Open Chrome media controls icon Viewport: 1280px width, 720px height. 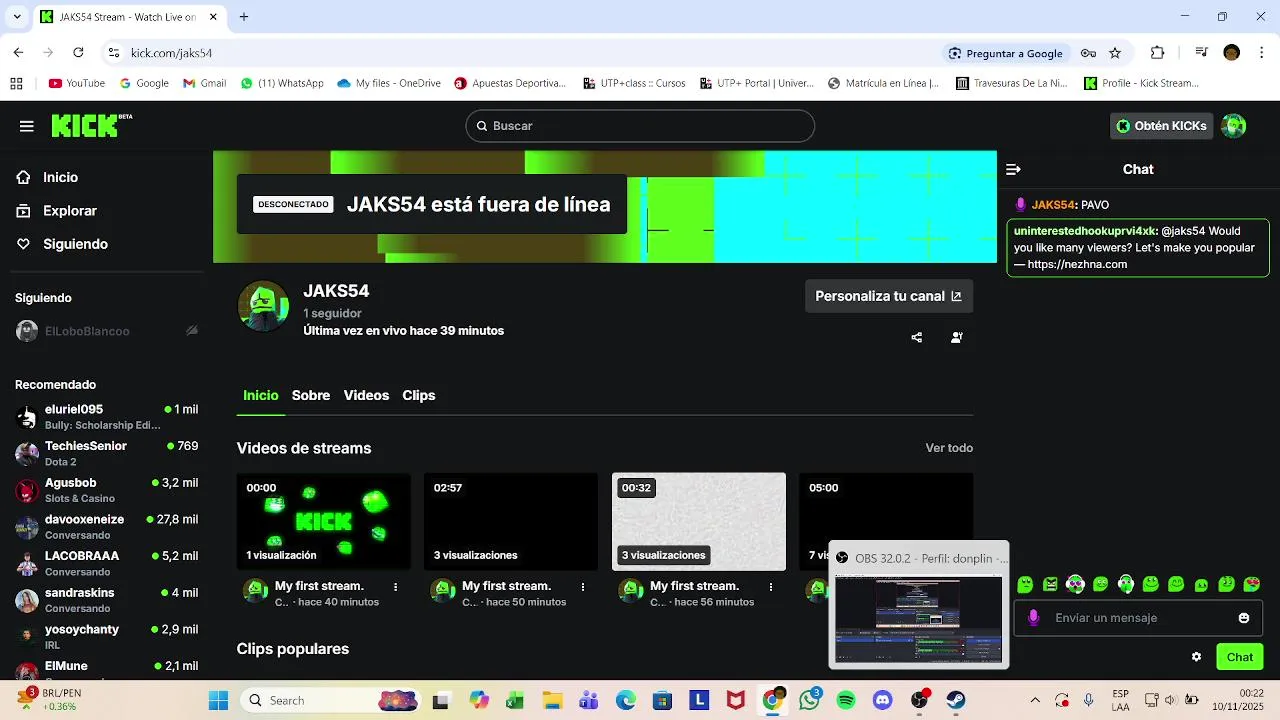click(x=1201, y=53)
